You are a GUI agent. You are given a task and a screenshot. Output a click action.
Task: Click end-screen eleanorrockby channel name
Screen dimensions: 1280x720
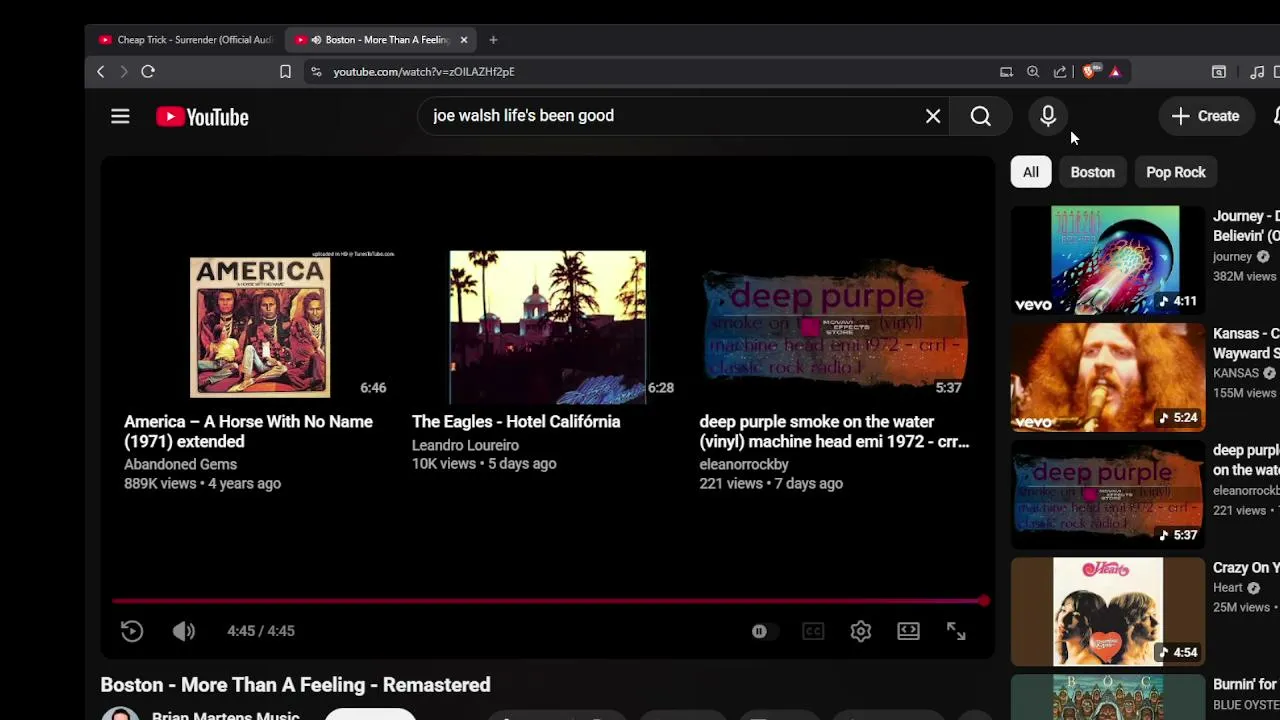(x=744, y=464)
